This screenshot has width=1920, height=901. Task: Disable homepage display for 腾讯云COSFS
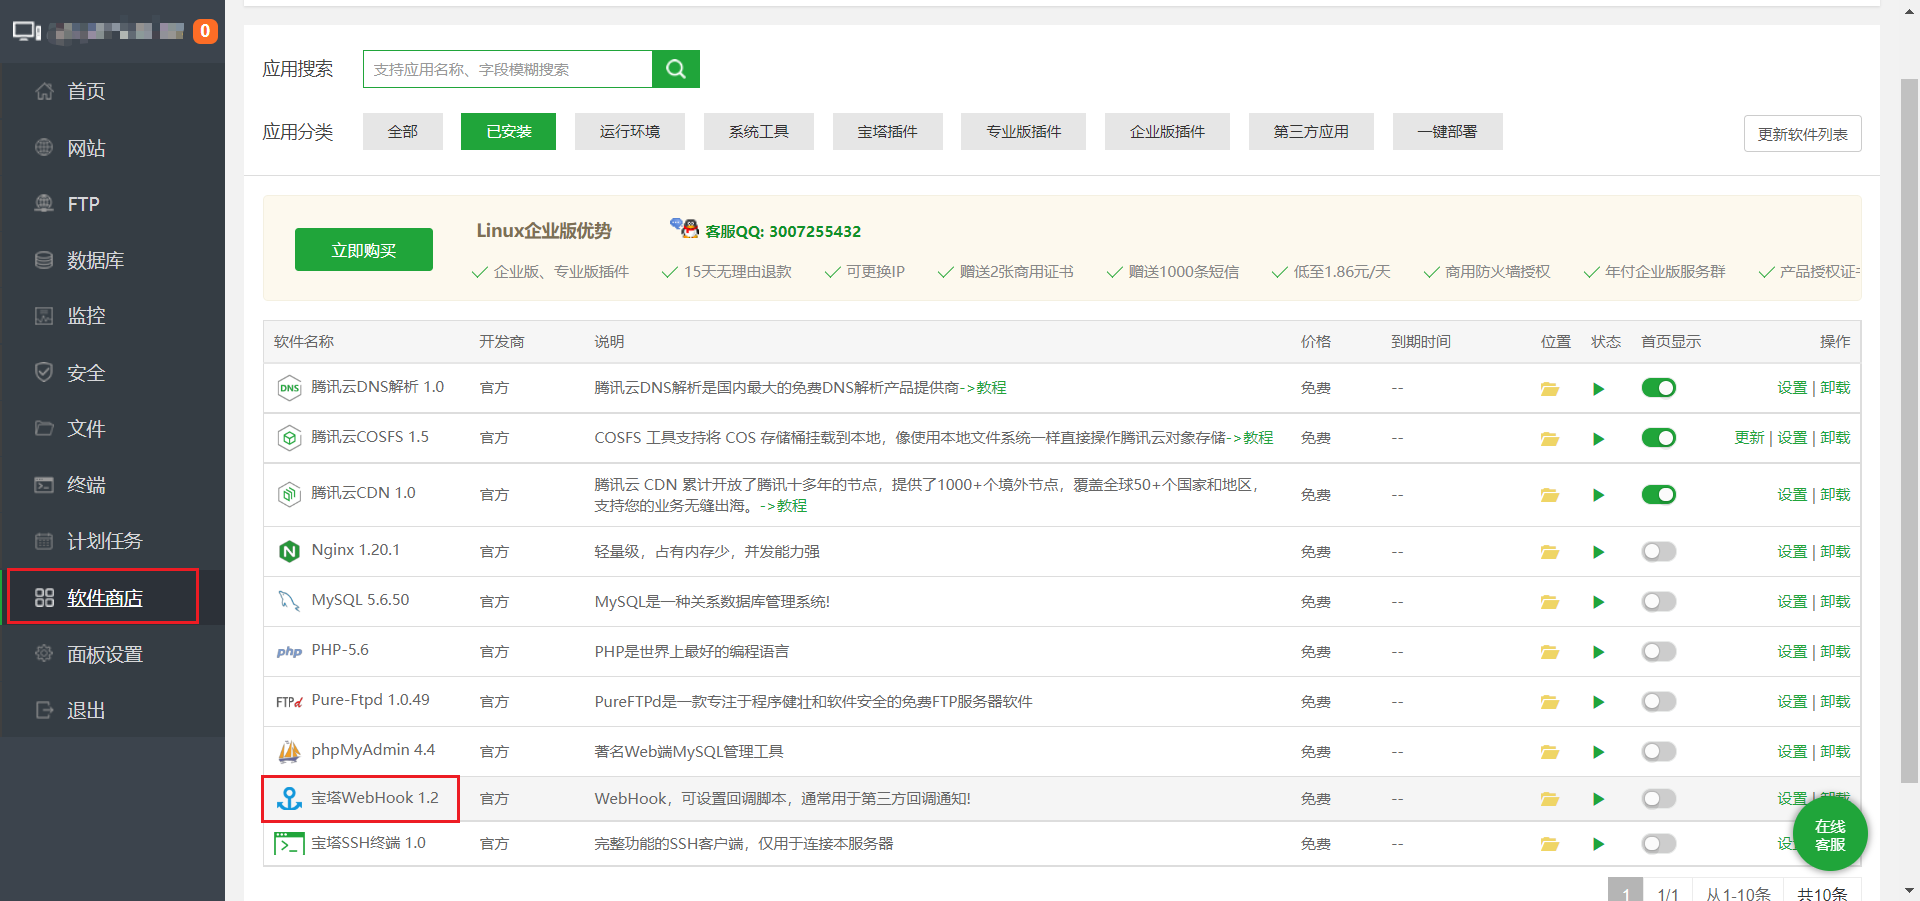[1658, 438]
